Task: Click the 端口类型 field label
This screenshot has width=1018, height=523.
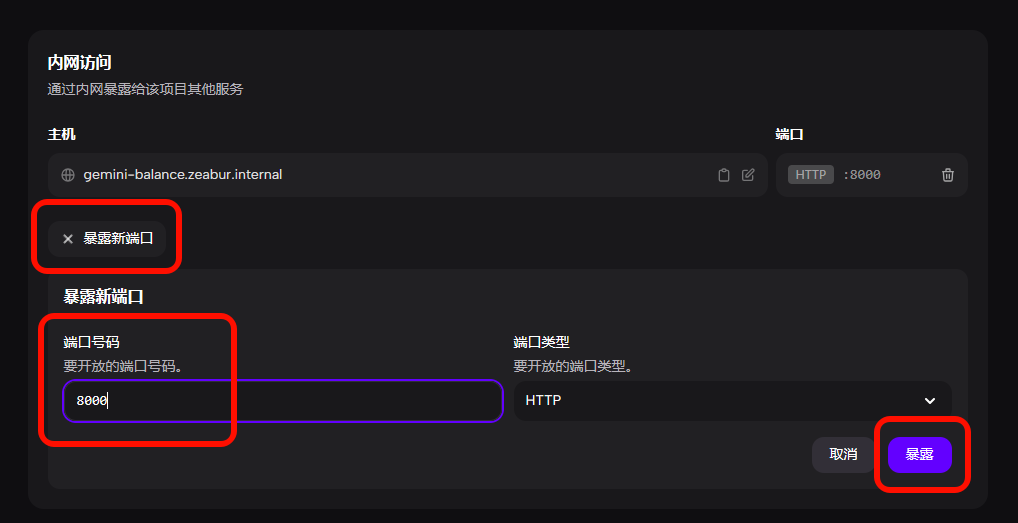Action: [541, 342]
